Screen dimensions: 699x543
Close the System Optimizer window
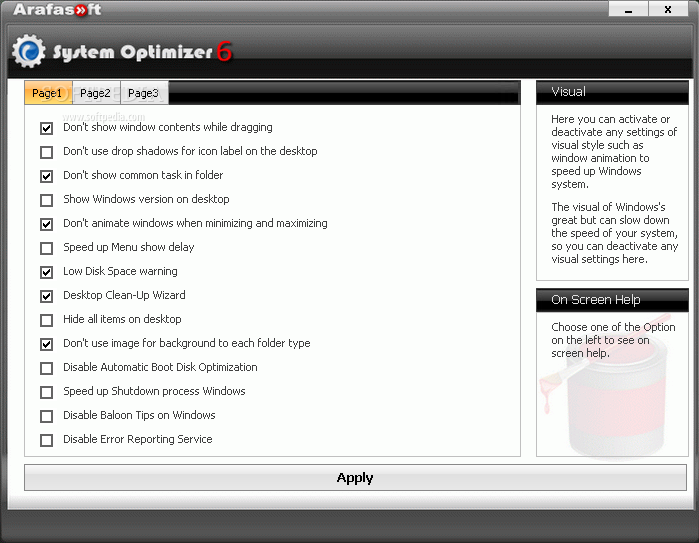tap(668, 9)
